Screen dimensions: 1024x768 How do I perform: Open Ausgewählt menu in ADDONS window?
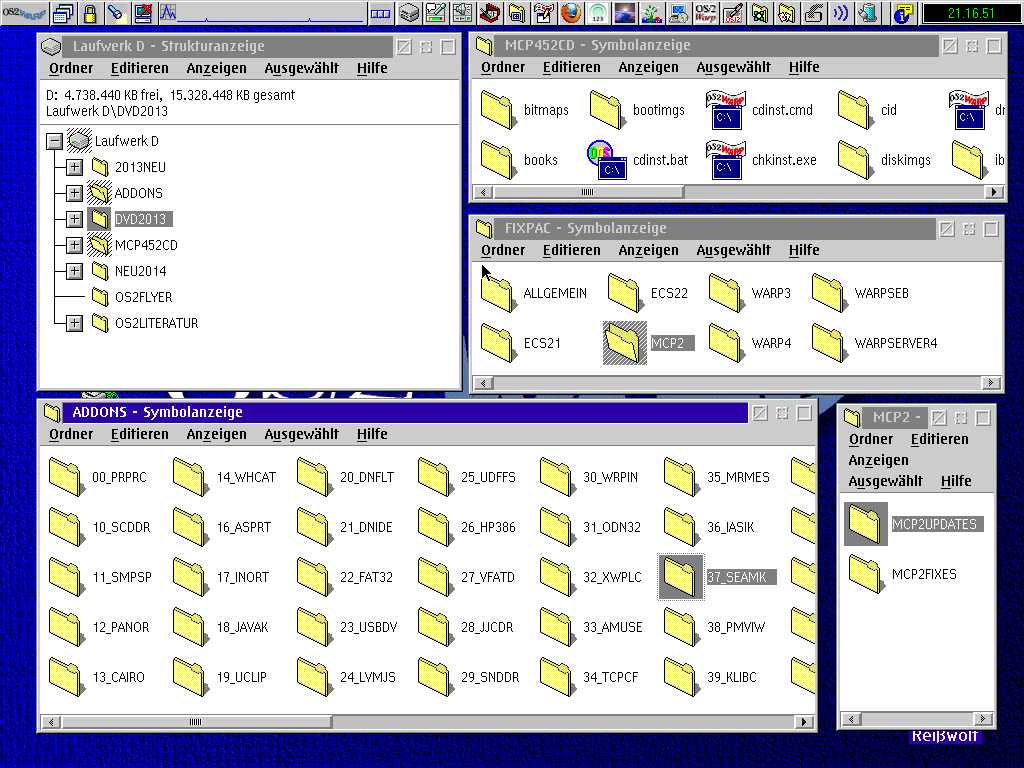pyautogui.click(x=302, y=434)
